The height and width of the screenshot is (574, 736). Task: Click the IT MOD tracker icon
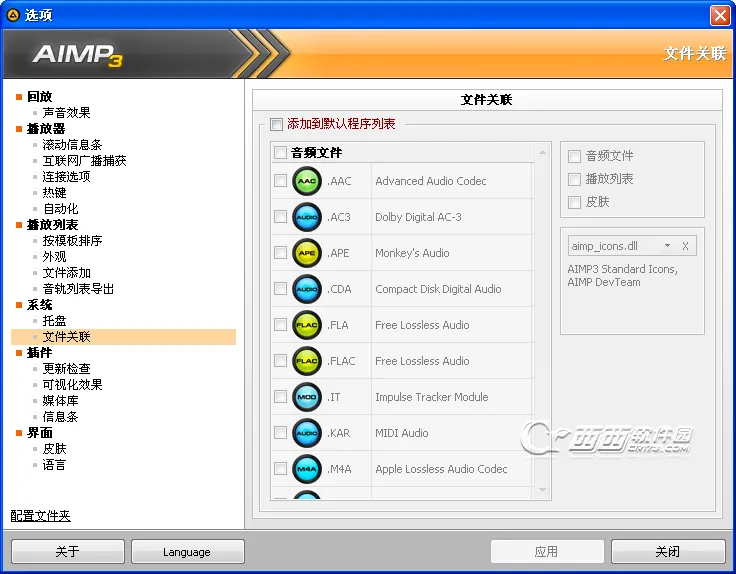coord(307,397)
